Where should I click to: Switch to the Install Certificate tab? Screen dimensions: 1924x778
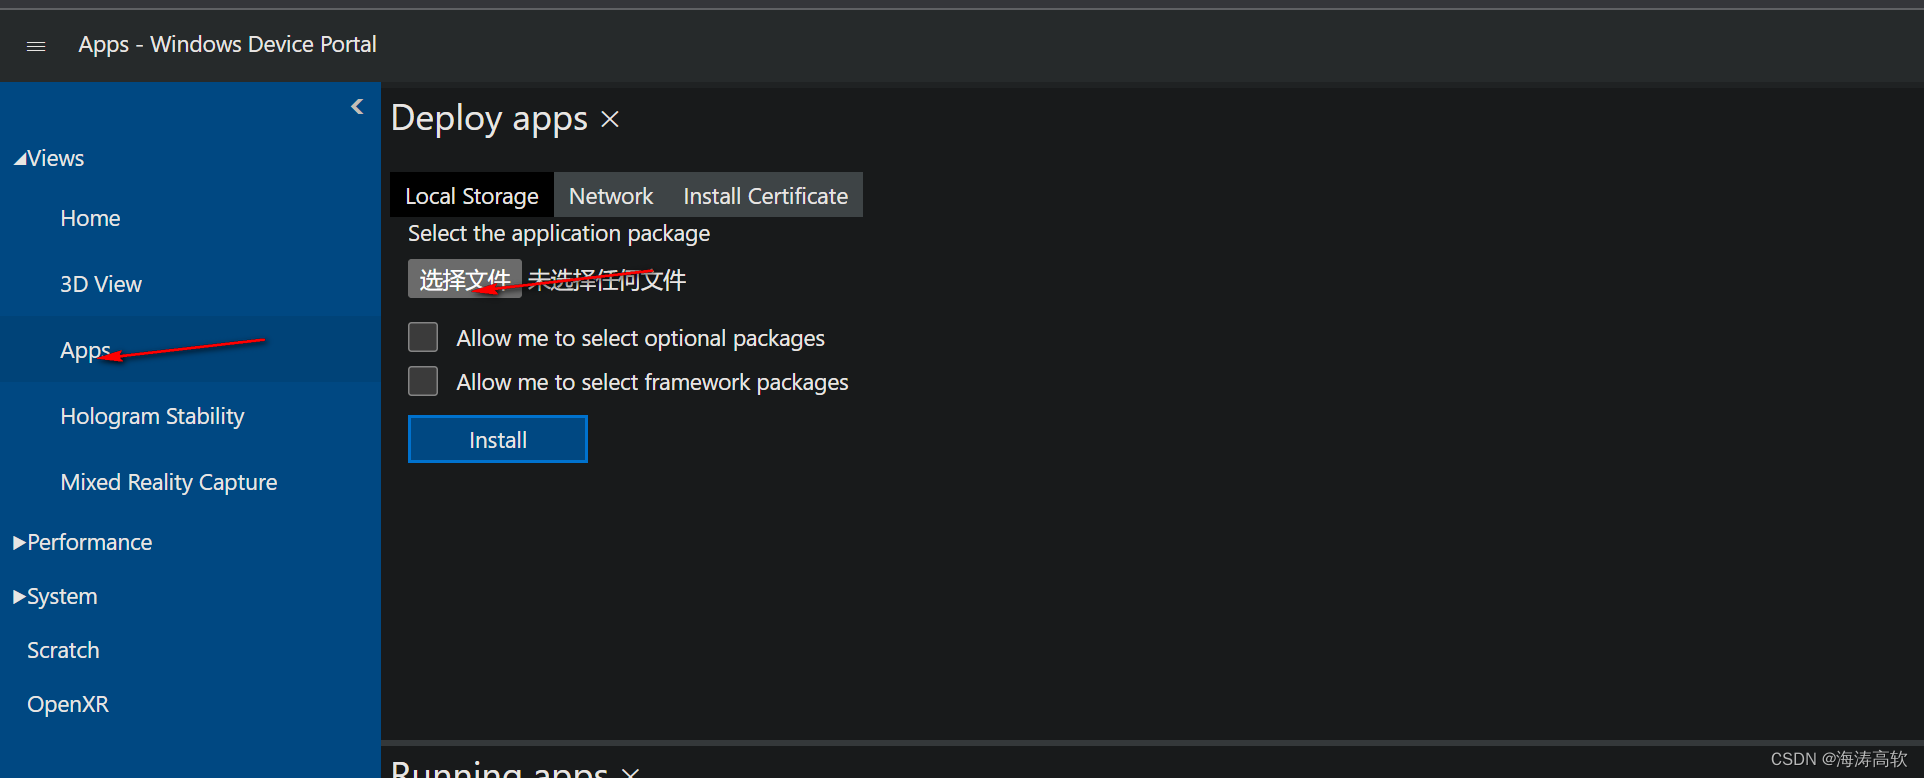(765, 195)
